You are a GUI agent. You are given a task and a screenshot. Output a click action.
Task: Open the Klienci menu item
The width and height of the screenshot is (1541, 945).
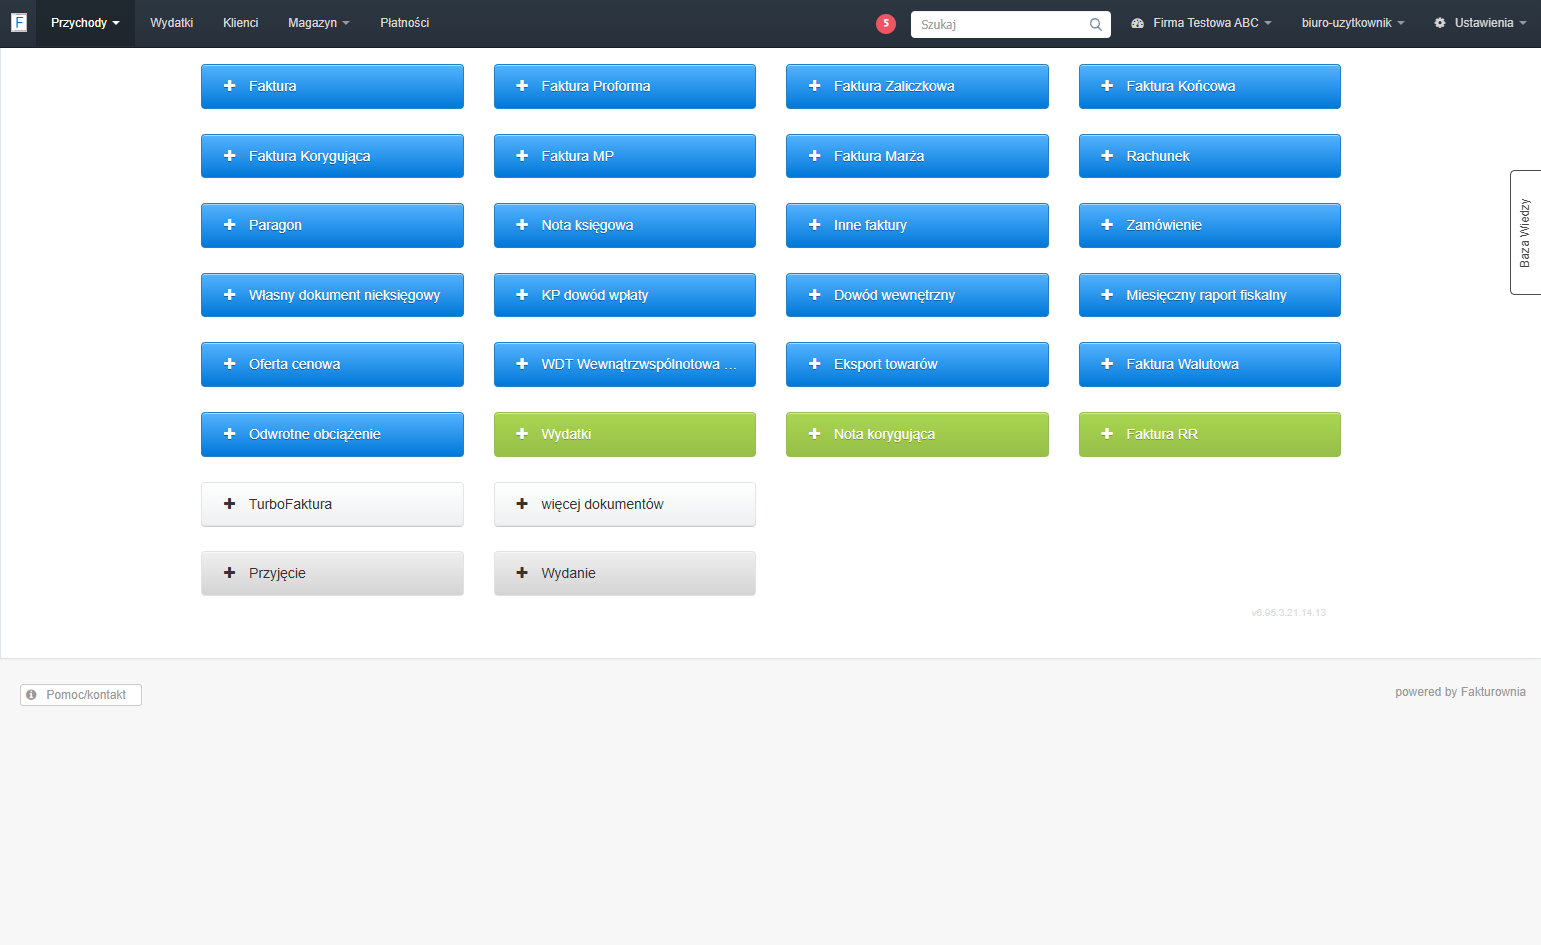241,23
